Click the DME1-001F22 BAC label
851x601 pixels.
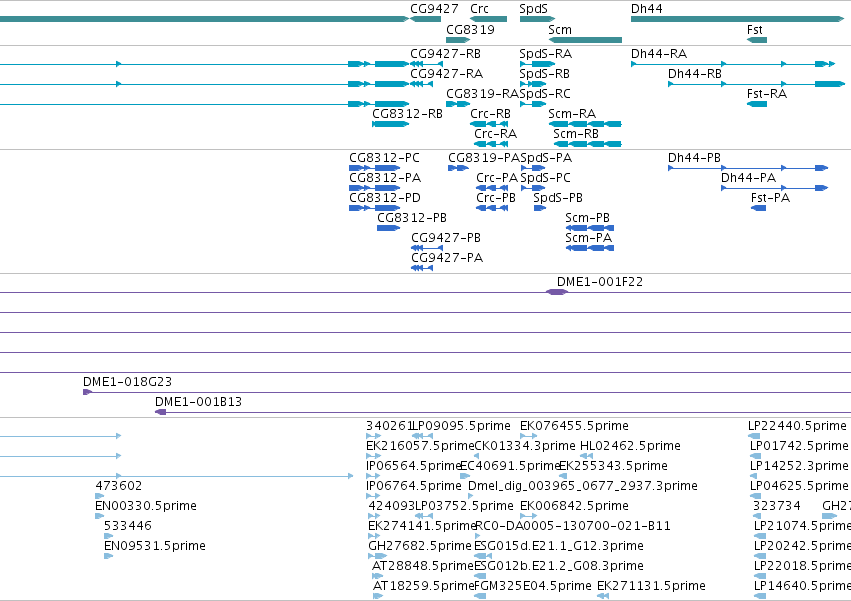(600, 282)
